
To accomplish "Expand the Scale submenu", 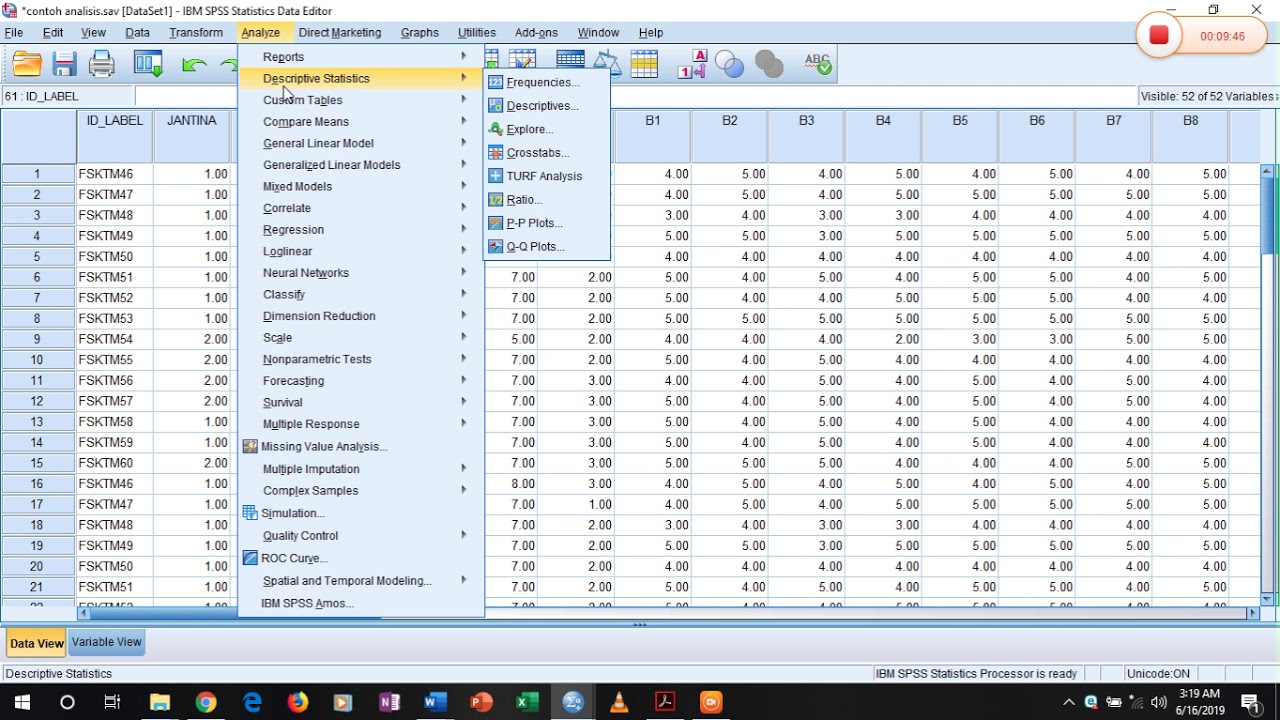I will 361,338.
